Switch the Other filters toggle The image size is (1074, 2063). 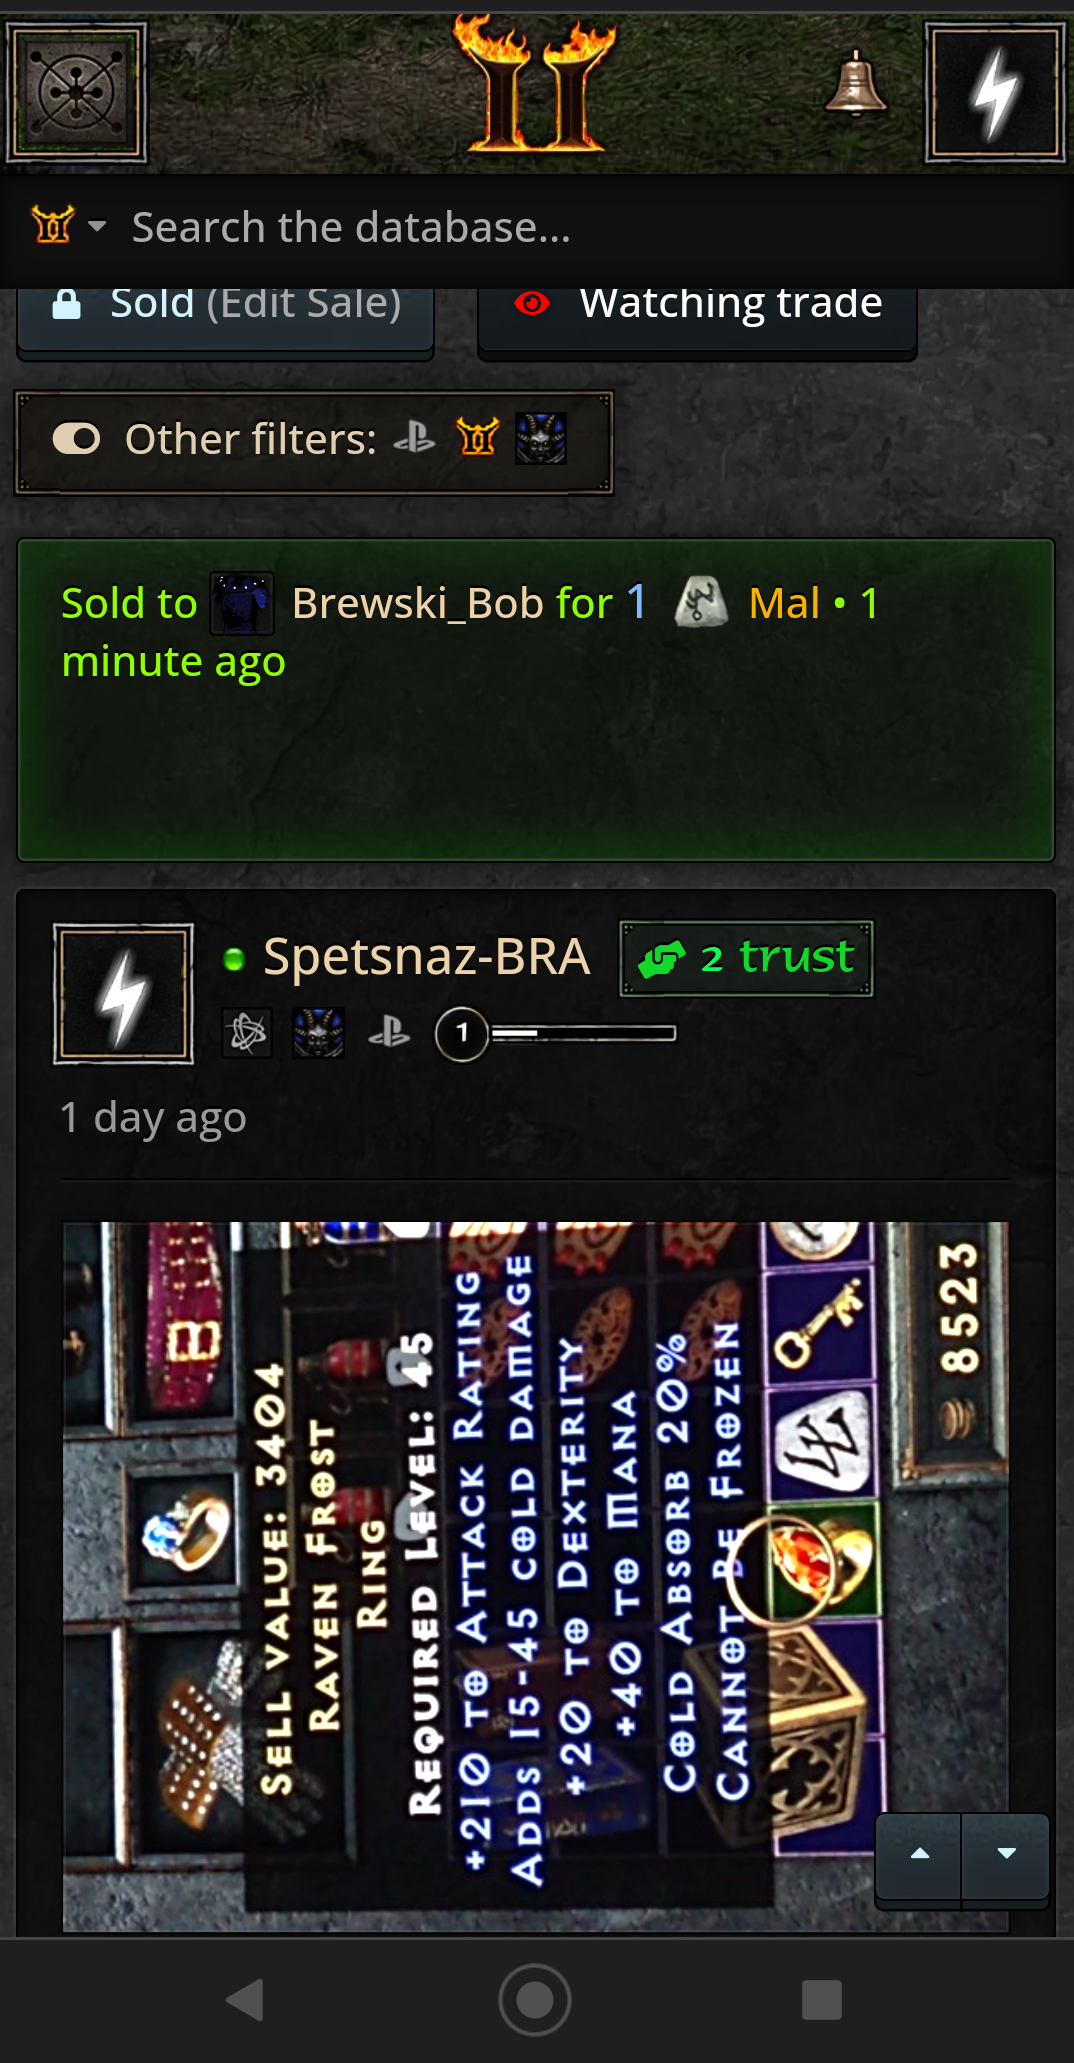tap(76, 439)
